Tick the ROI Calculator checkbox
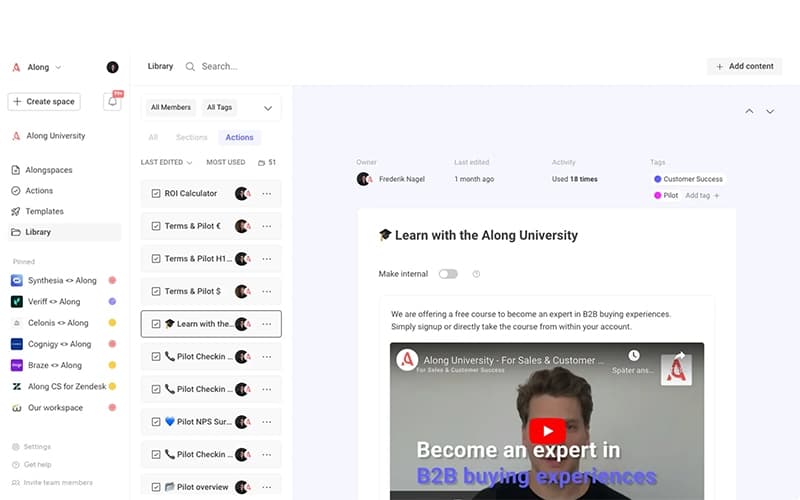The height and width of the screenshot is (500, 800). pos(156,193)
